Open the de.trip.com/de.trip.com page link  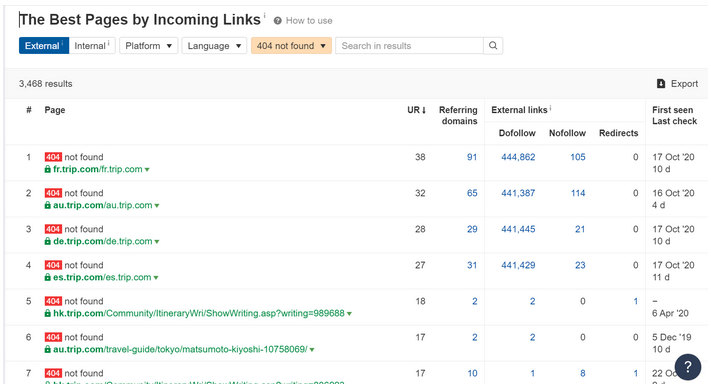102,241
